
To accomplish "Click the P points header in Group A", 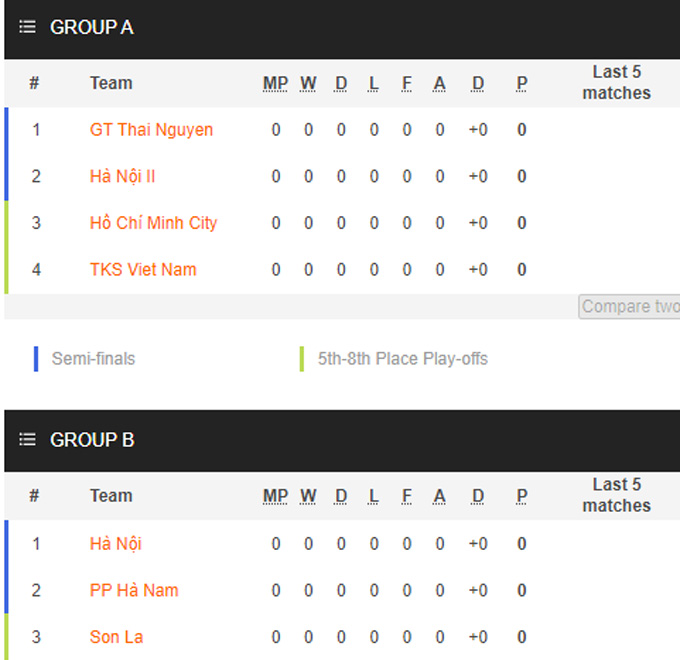I will pos(522,83).
